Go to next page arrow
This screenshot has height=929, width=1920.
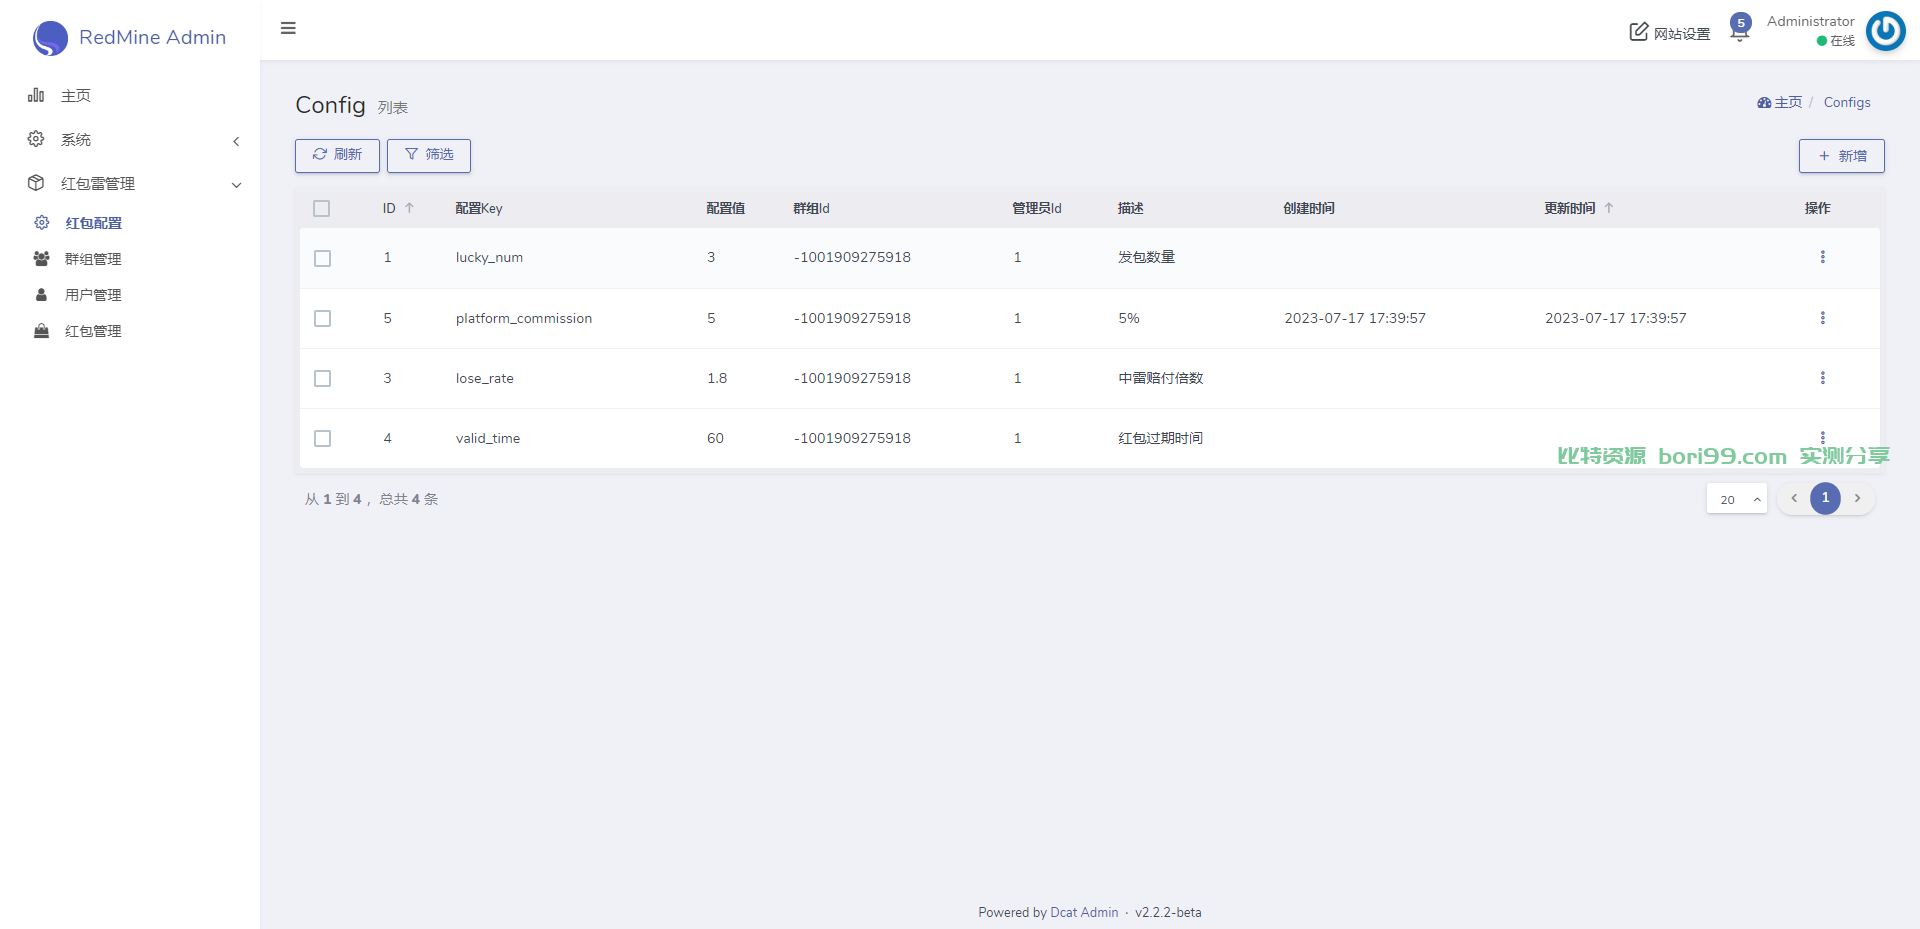point(1857,498)
